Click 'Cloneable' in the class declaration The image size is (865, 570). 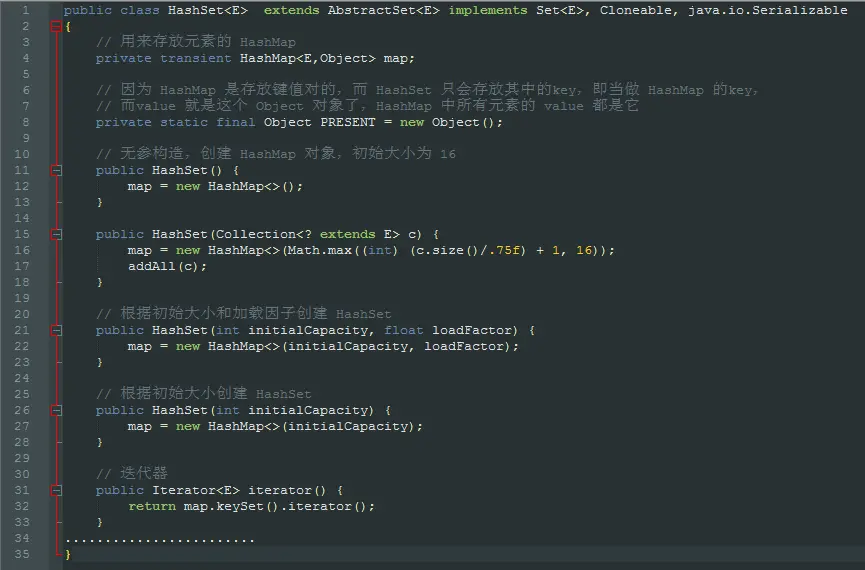(636, 10)
